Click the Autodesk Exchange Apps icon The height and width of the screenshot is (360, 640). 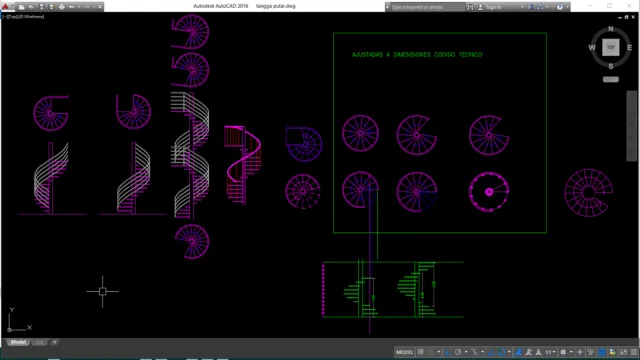[x=530, y=7]
